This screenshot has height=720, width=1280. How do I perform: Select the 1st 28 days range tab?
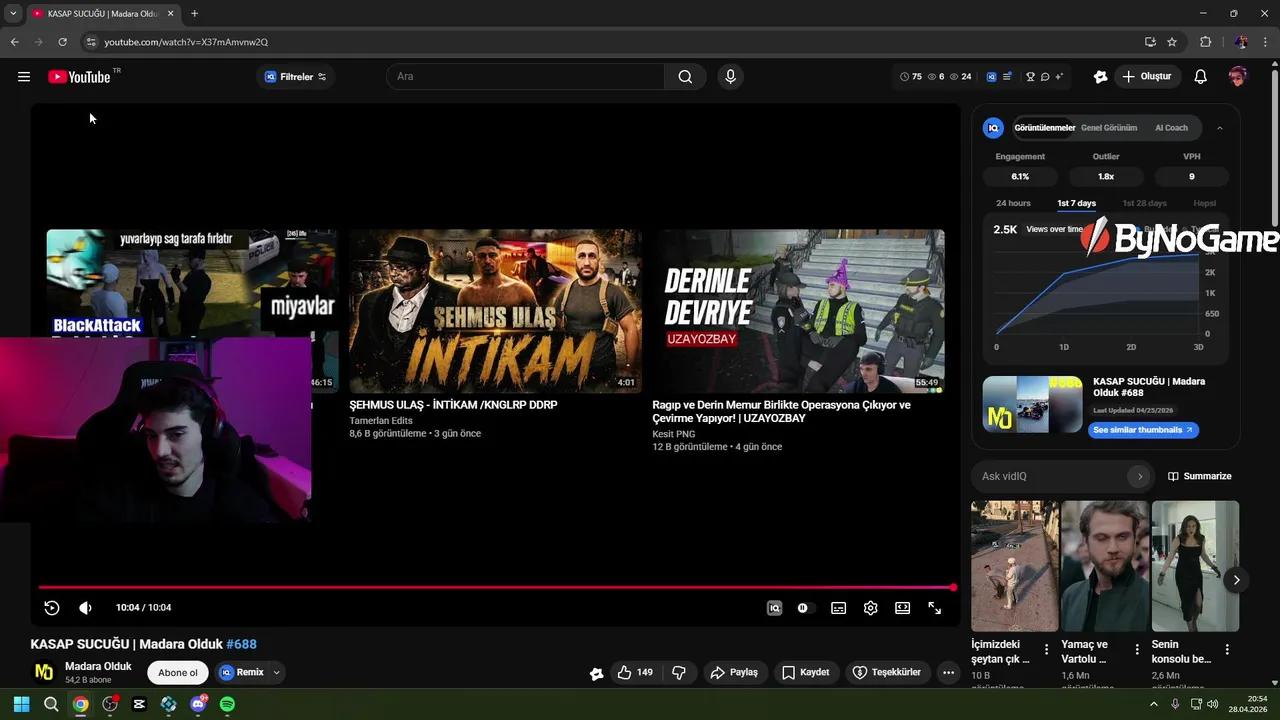(1144, 203)
